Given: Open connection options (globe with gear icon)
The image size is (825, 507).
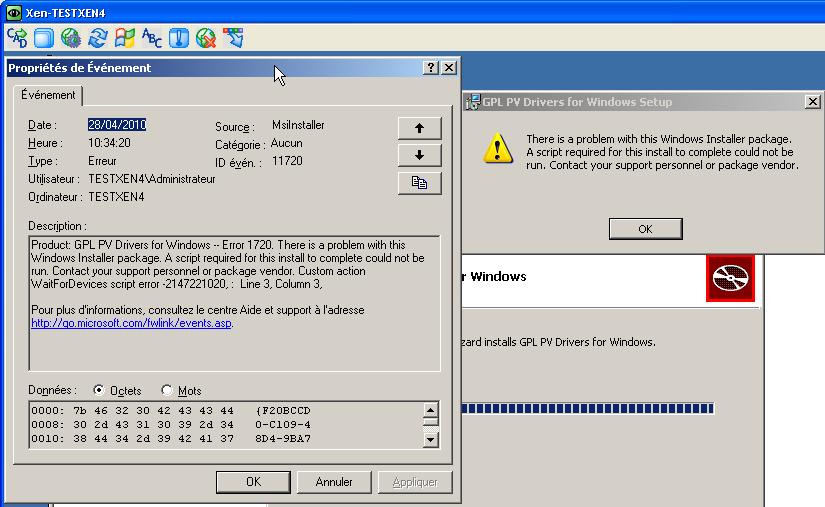Looking at the screenshot, I should 71,38.
